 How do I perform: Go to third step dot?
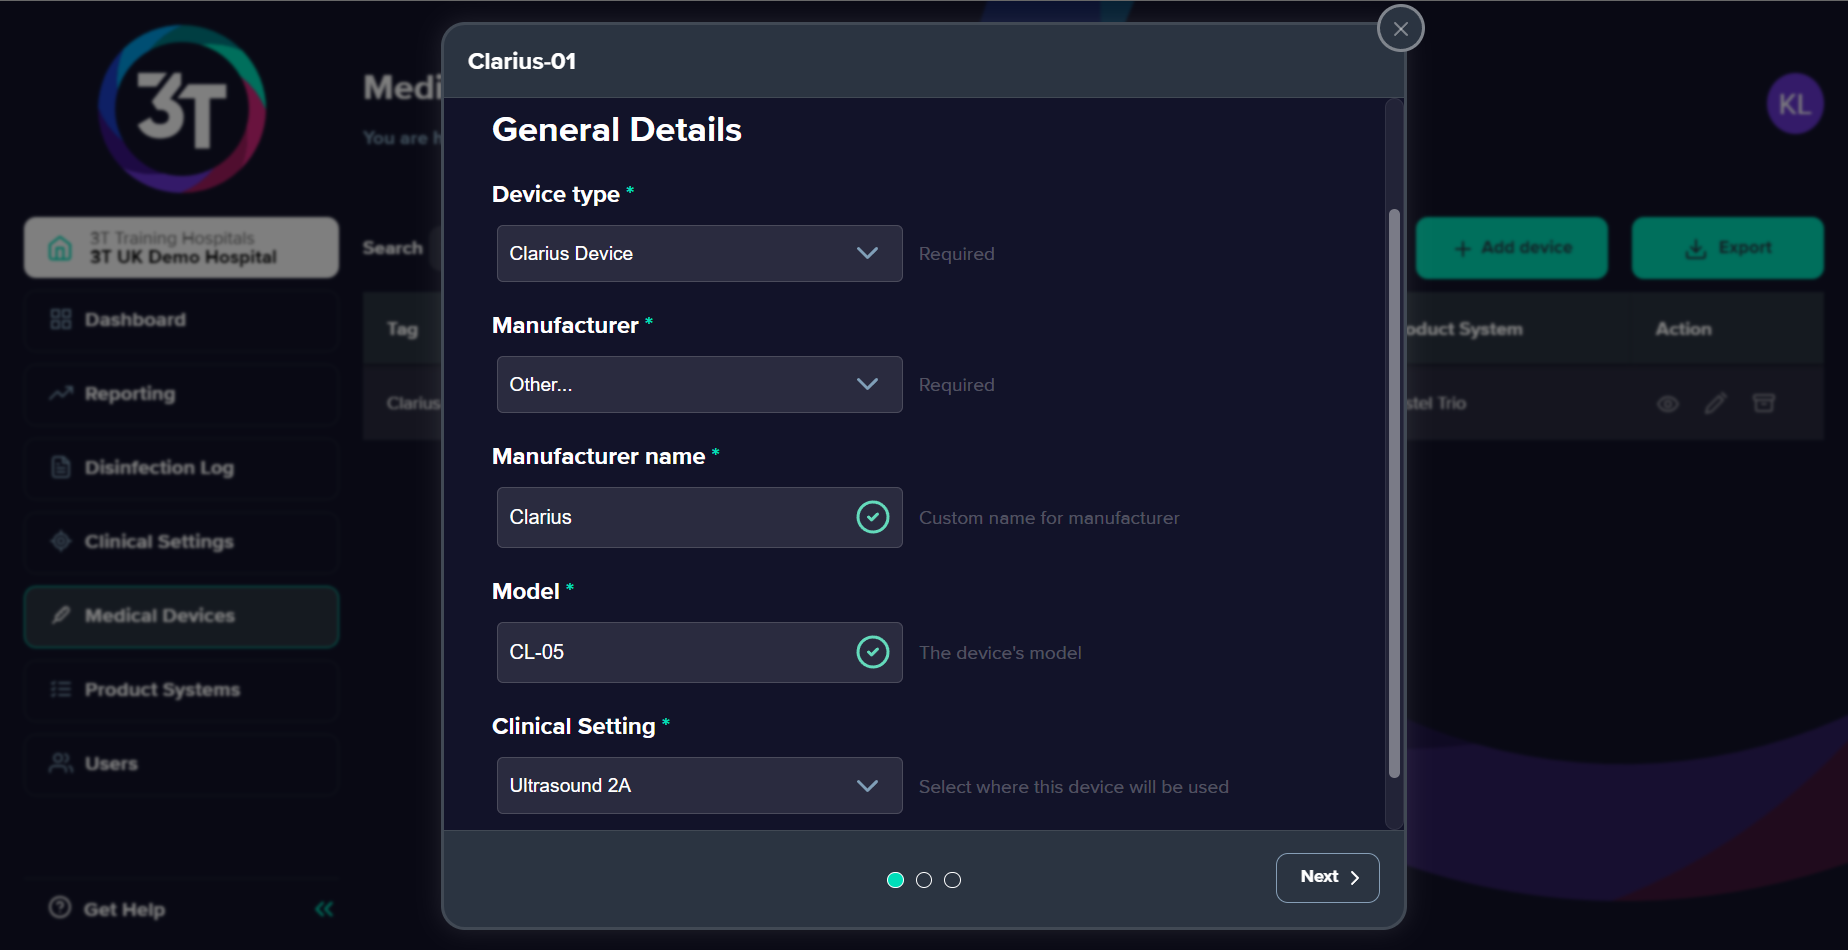tap(953, 880)
